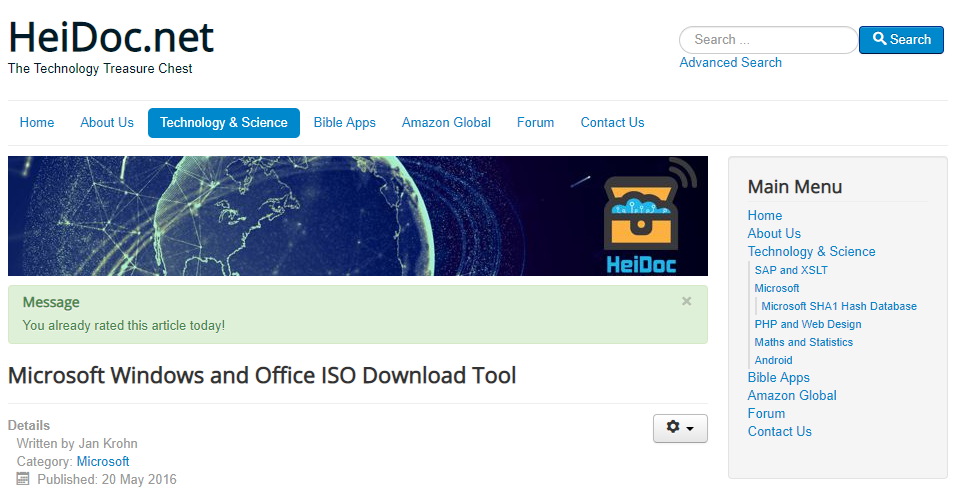This screenshot has width=955, height=491.
Task: Open Contact Us in top navigation
Action: pyautogui.click(x=612, y=122)
